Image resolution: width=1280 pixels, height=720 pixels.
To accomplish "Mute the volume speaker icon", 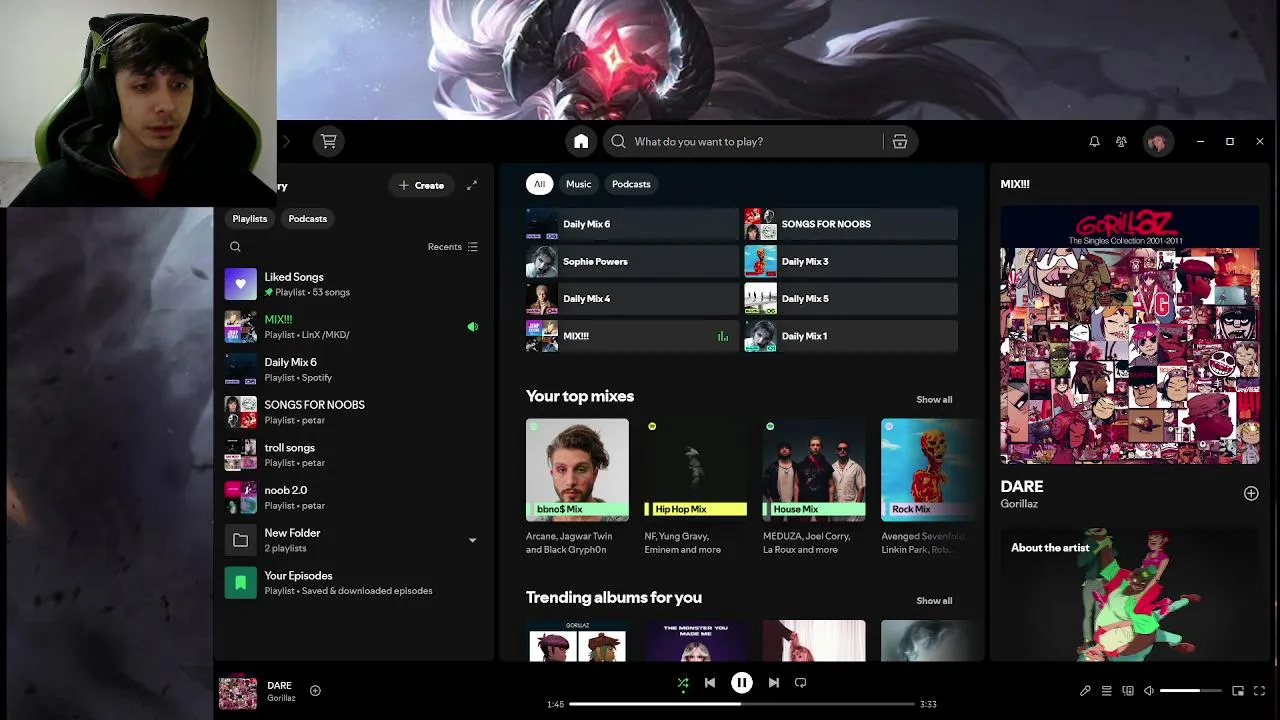I will click(1149, 691).
